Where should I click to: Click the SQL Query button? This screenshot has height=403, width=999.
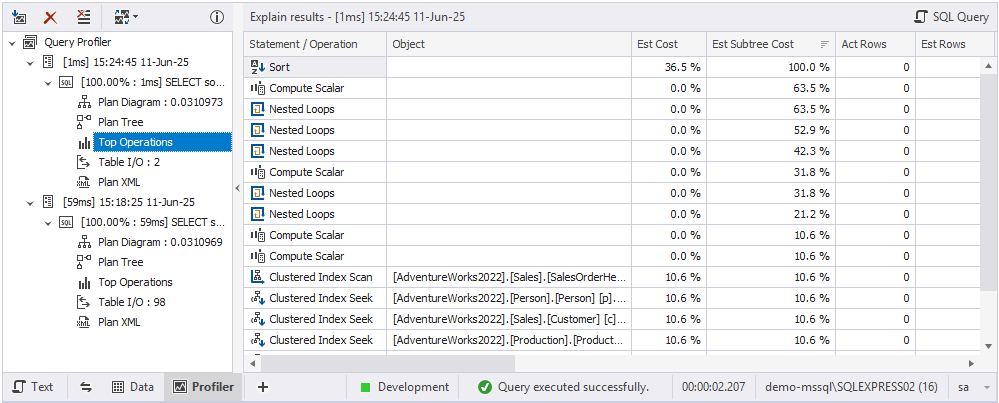[x=950, y=17]
